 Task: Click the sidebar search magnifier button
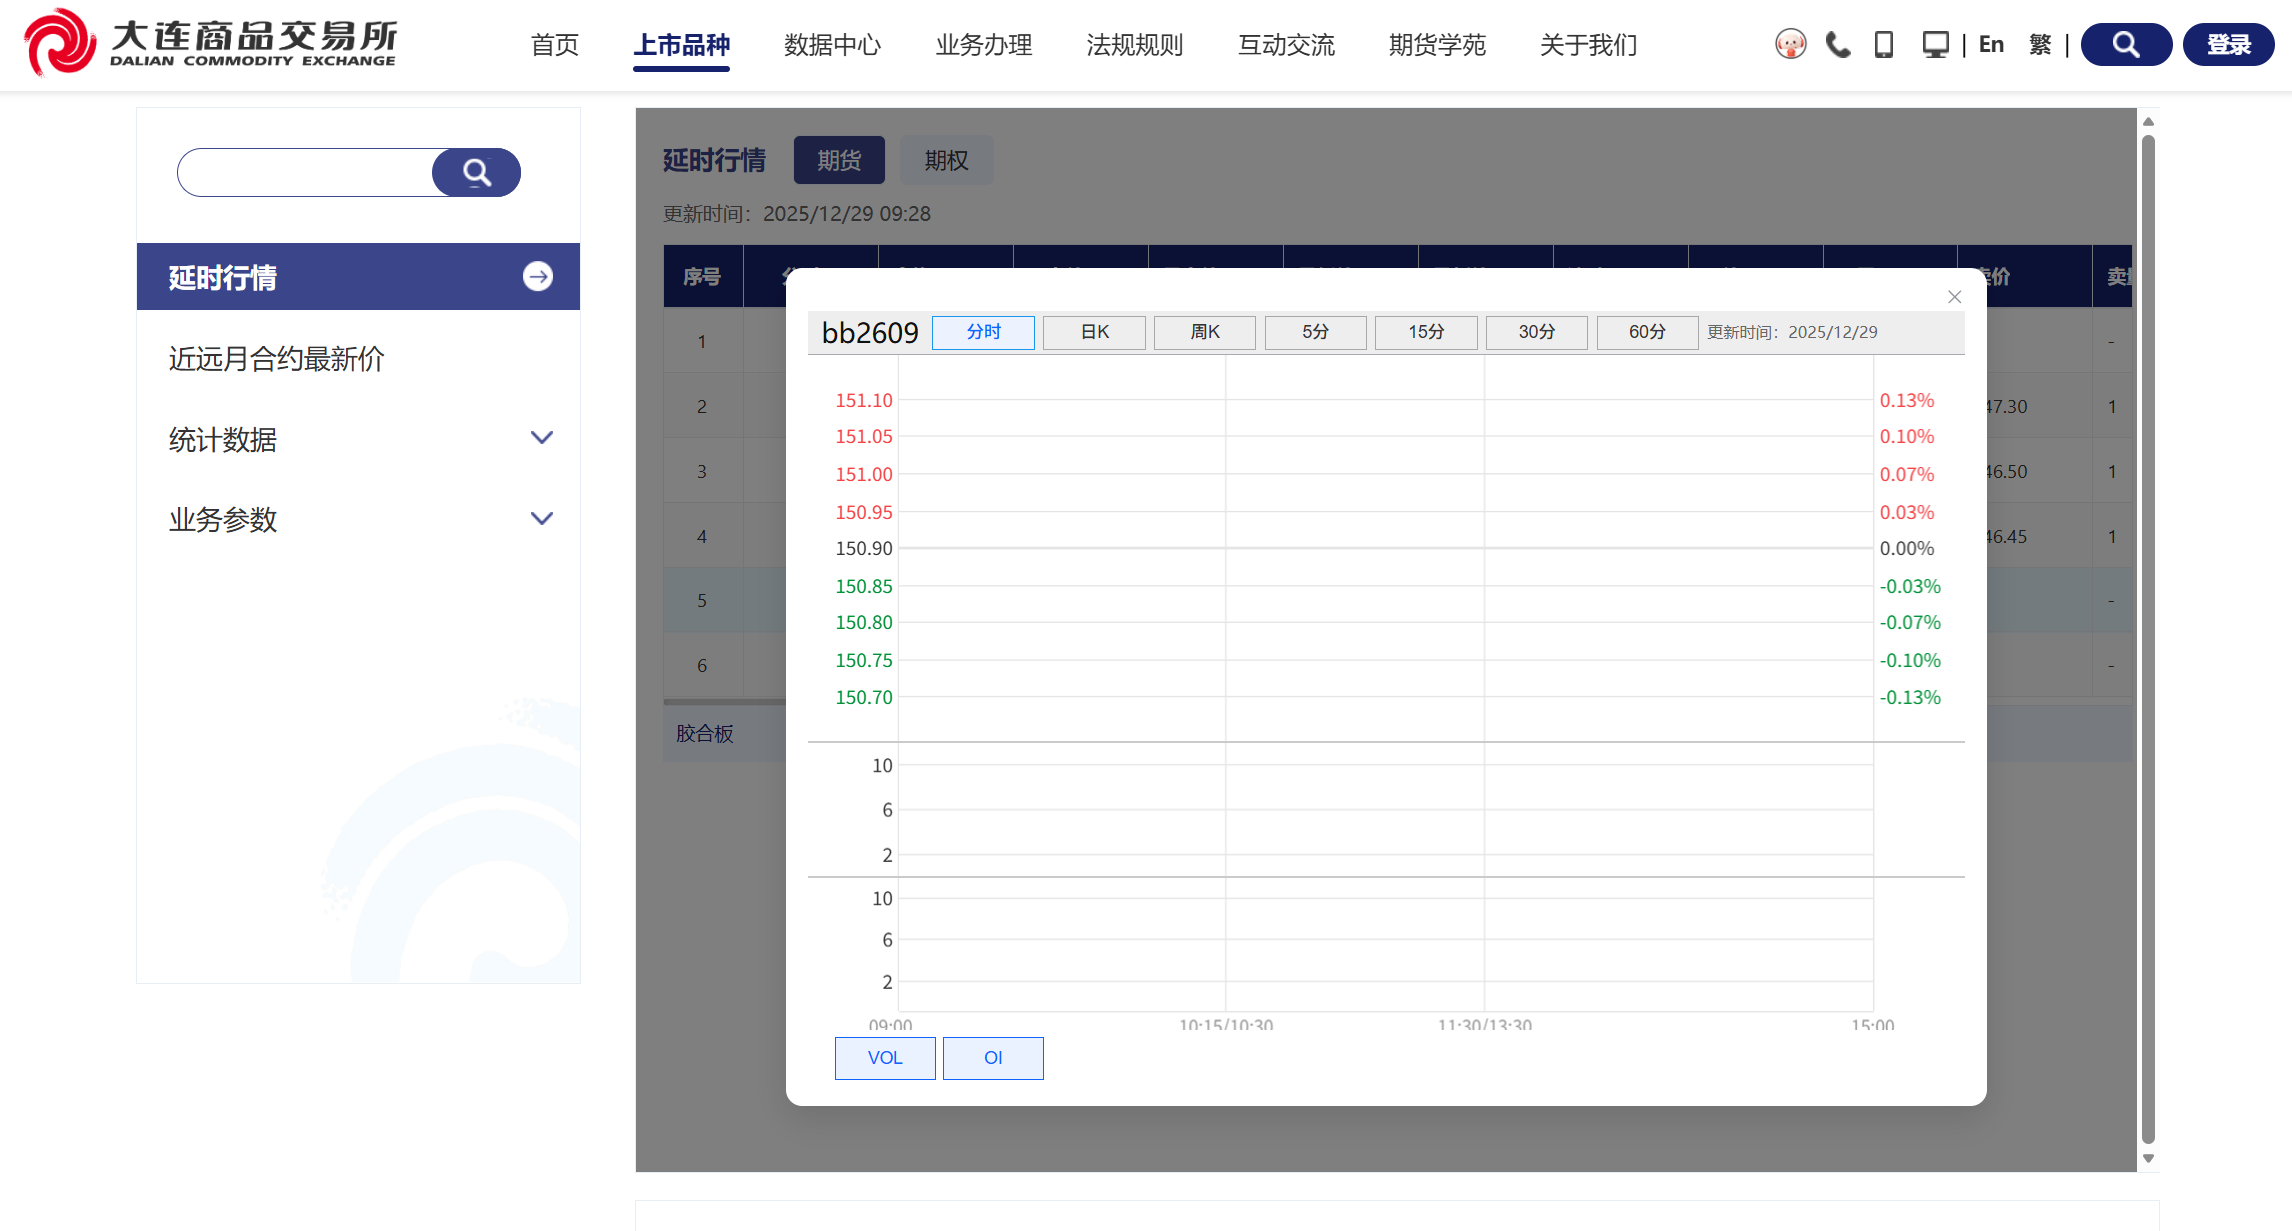(477, 173)
